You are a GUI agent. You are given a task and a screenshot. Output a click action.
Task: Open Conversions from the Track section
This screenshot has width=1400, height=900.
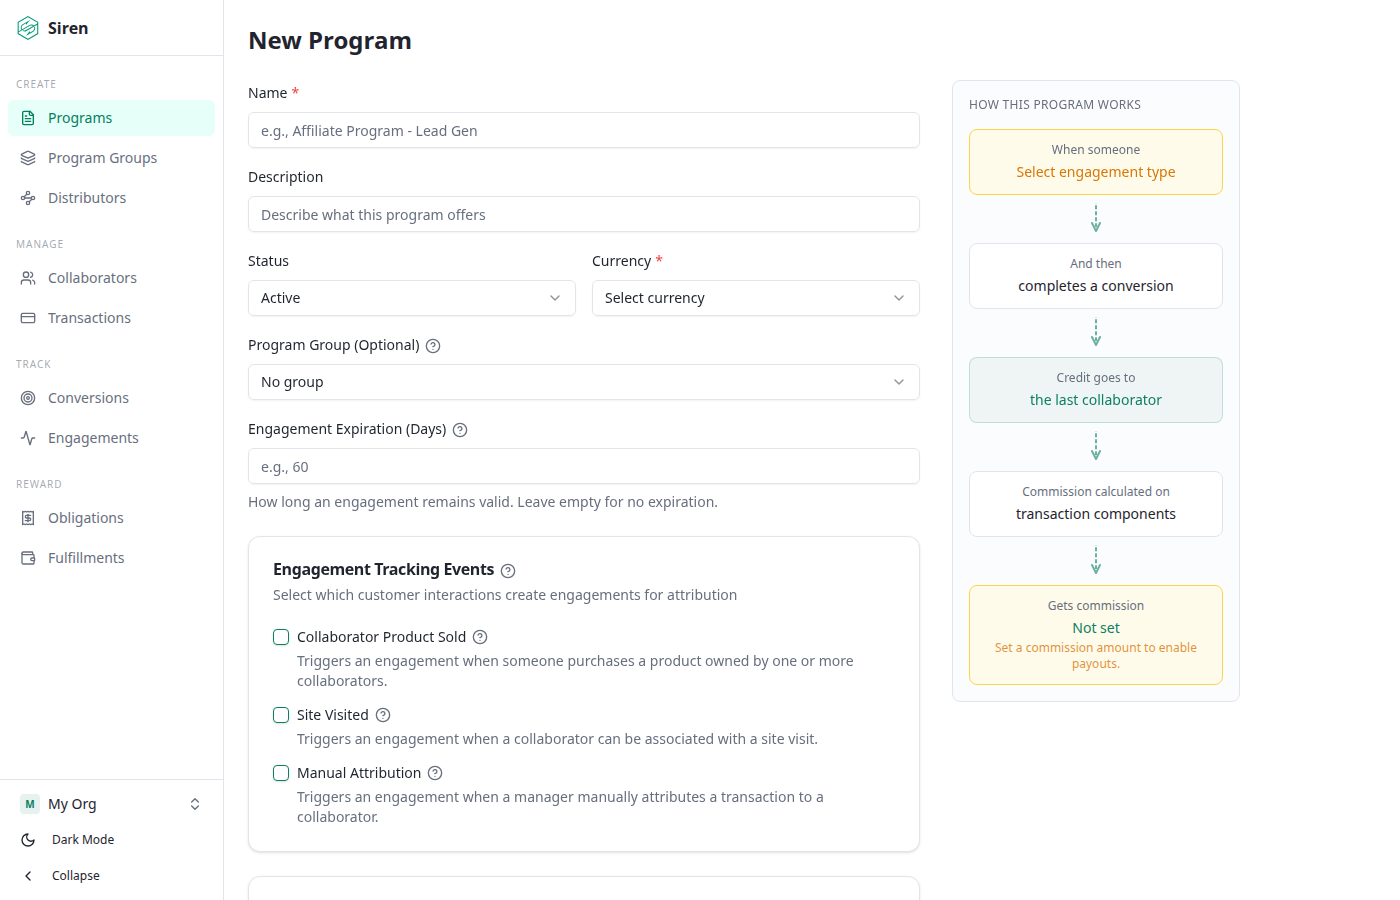(x=88, y=398)
